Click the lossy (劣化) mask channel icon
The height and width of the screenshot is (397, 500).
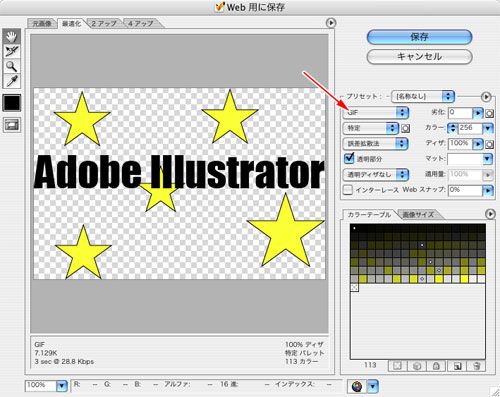coord(489,113)
